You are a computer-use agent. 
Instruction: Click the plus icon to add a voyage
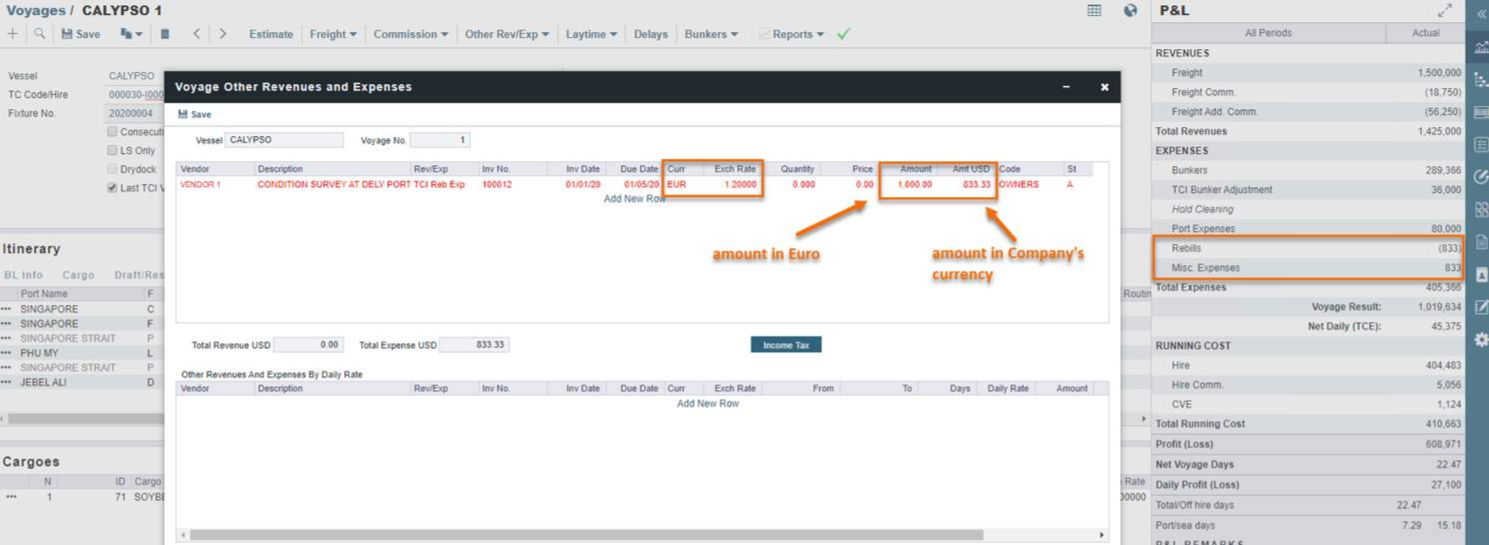point(12,34)
